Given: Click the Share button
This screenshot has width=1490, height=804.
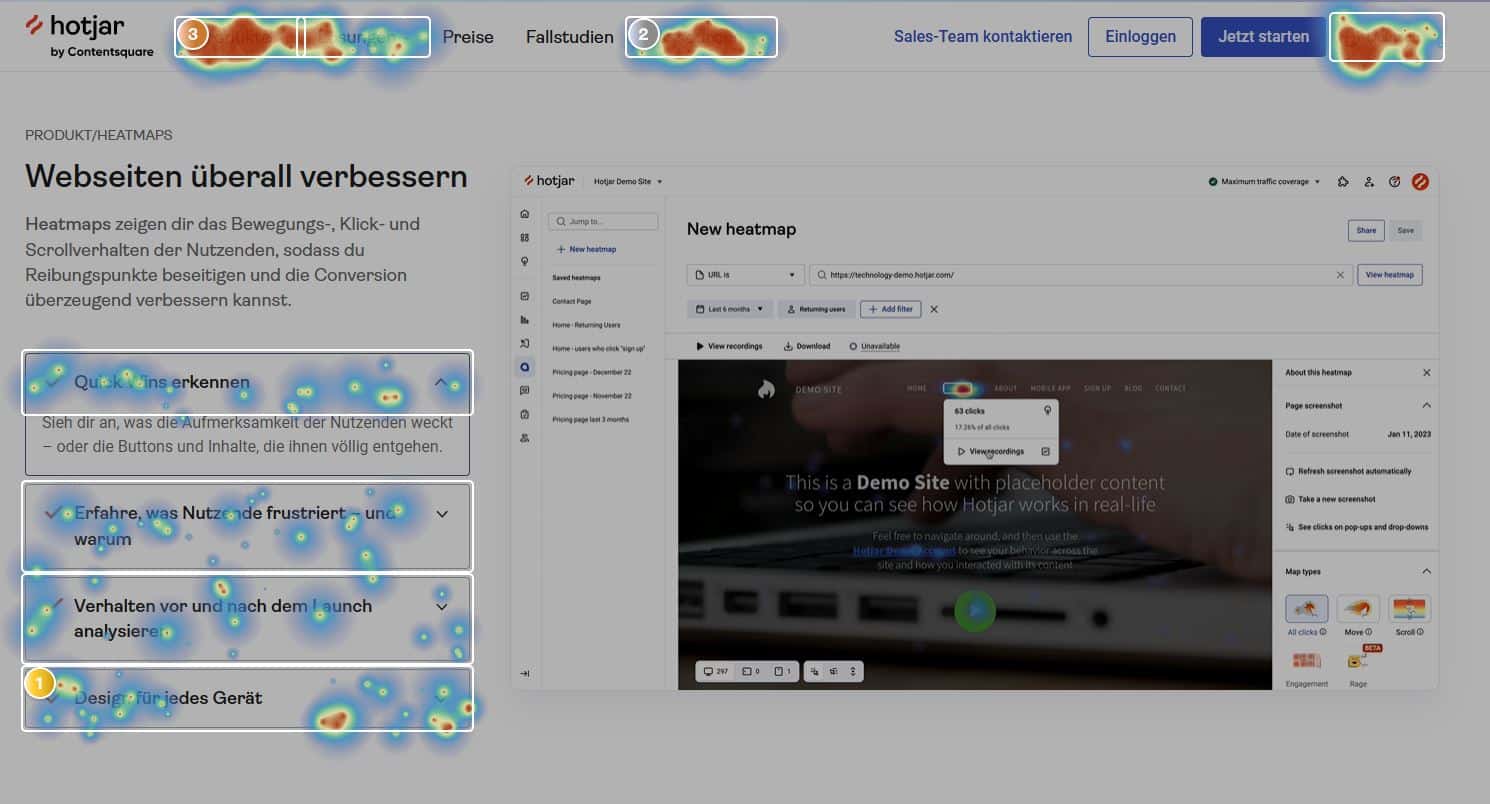Looking at the screenshot, I should (x=1366, y=230).
